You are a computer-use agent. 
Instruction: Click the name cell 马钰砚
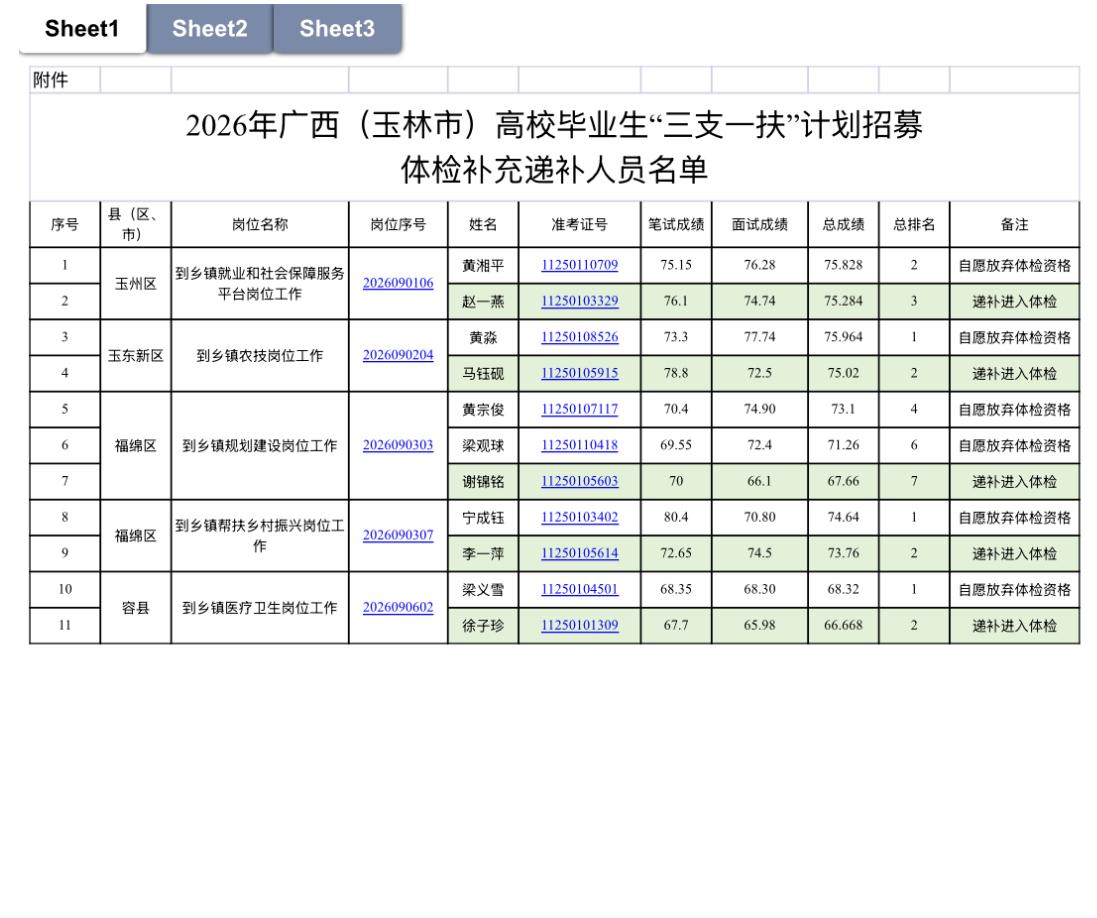click(483, 374)
